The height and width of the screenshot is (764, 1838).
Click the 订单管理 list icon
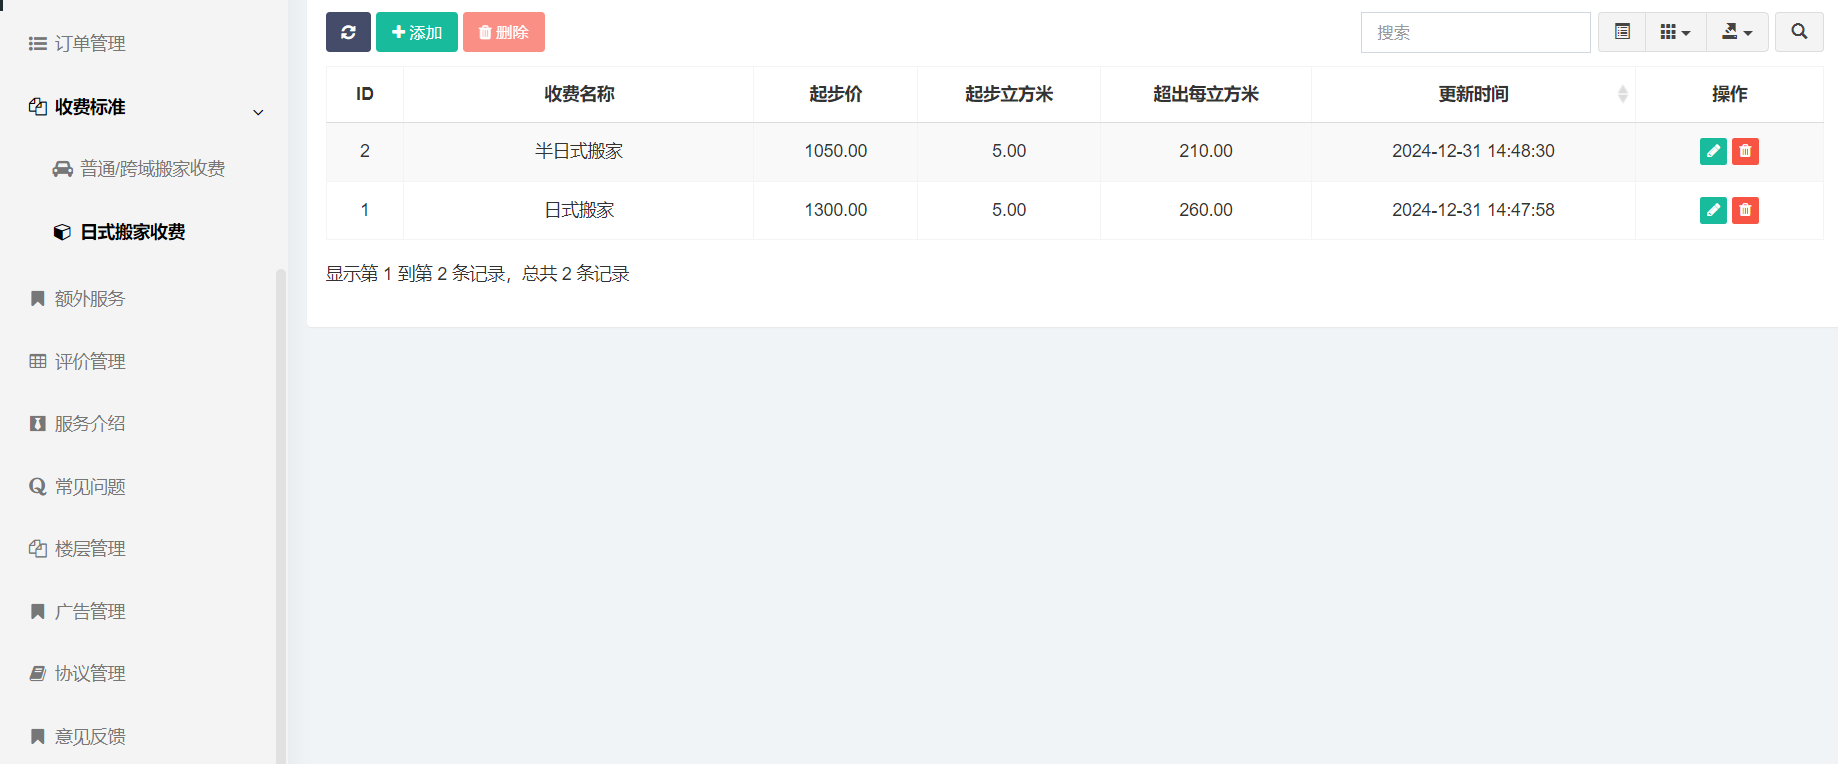point(38,43)
